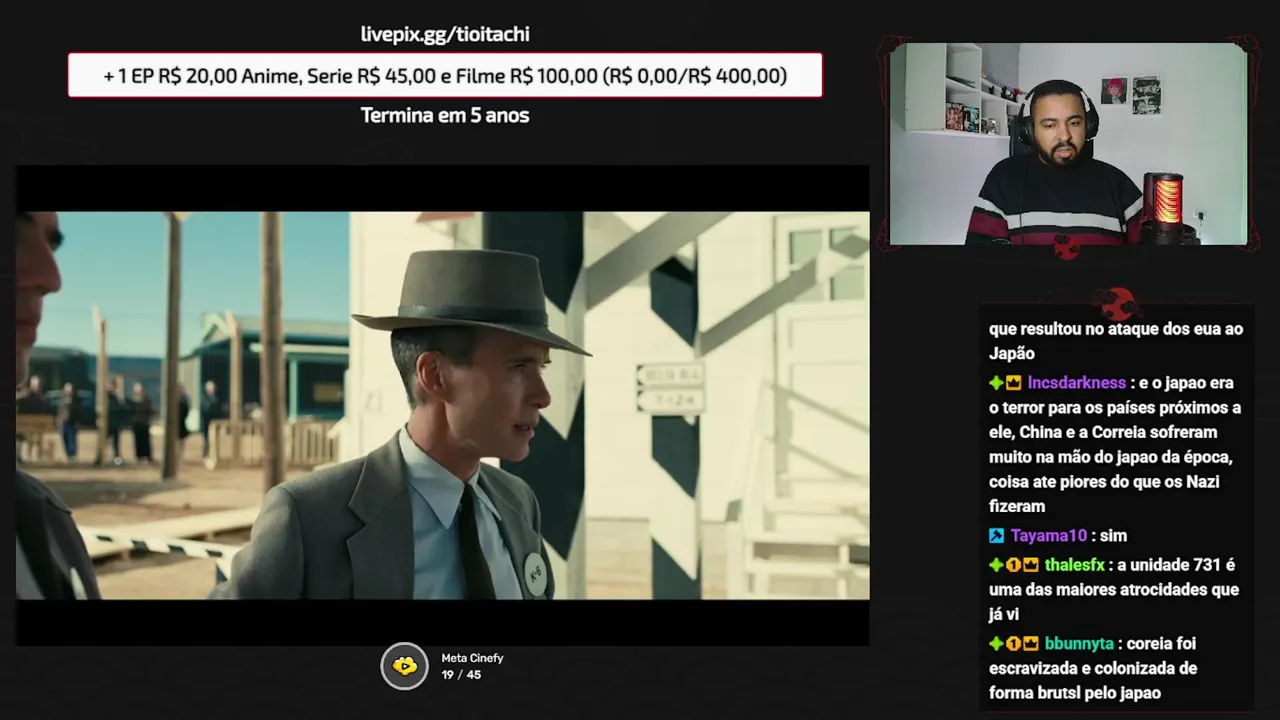Click the thalesfx username in chat
Screen dimensions: 1280x720
pyautogui.click(x=1074, y=565)
